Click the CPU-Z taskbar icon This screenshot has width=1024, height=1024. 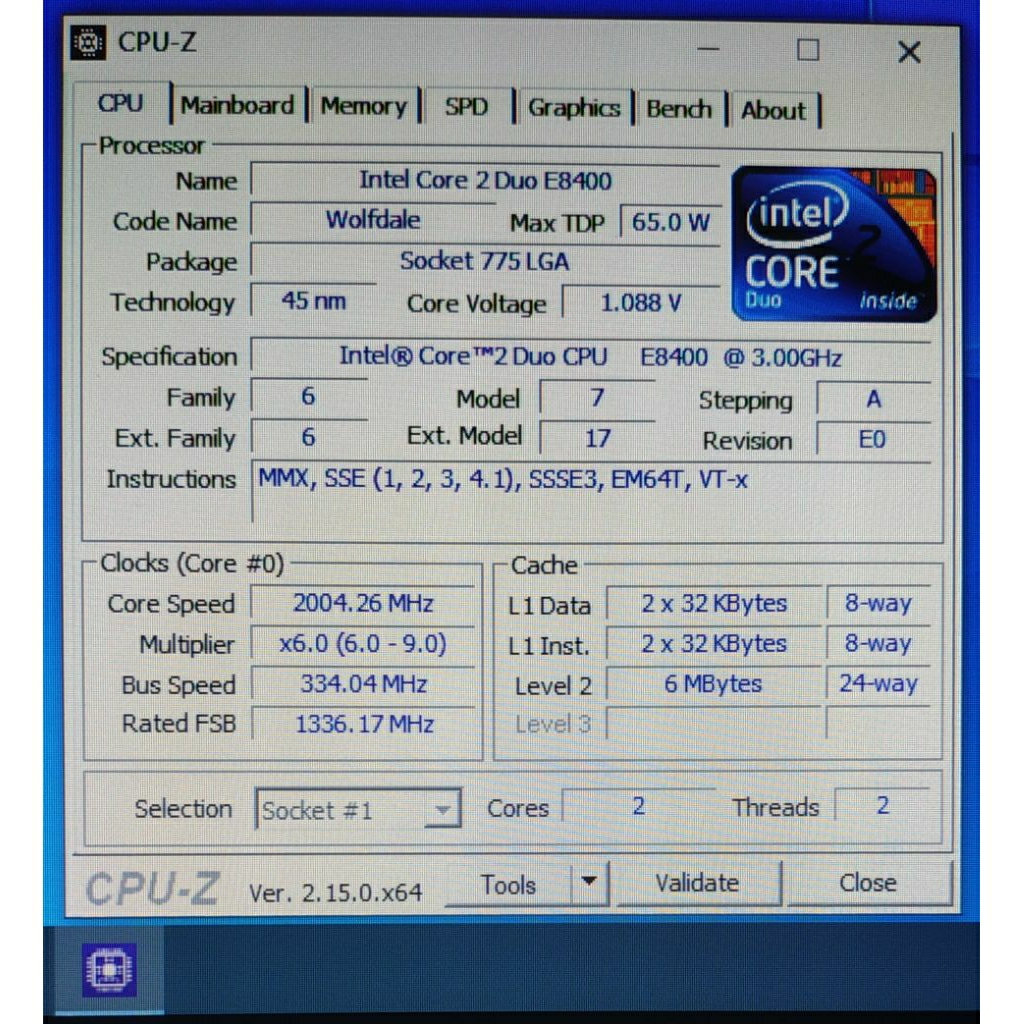109,969
